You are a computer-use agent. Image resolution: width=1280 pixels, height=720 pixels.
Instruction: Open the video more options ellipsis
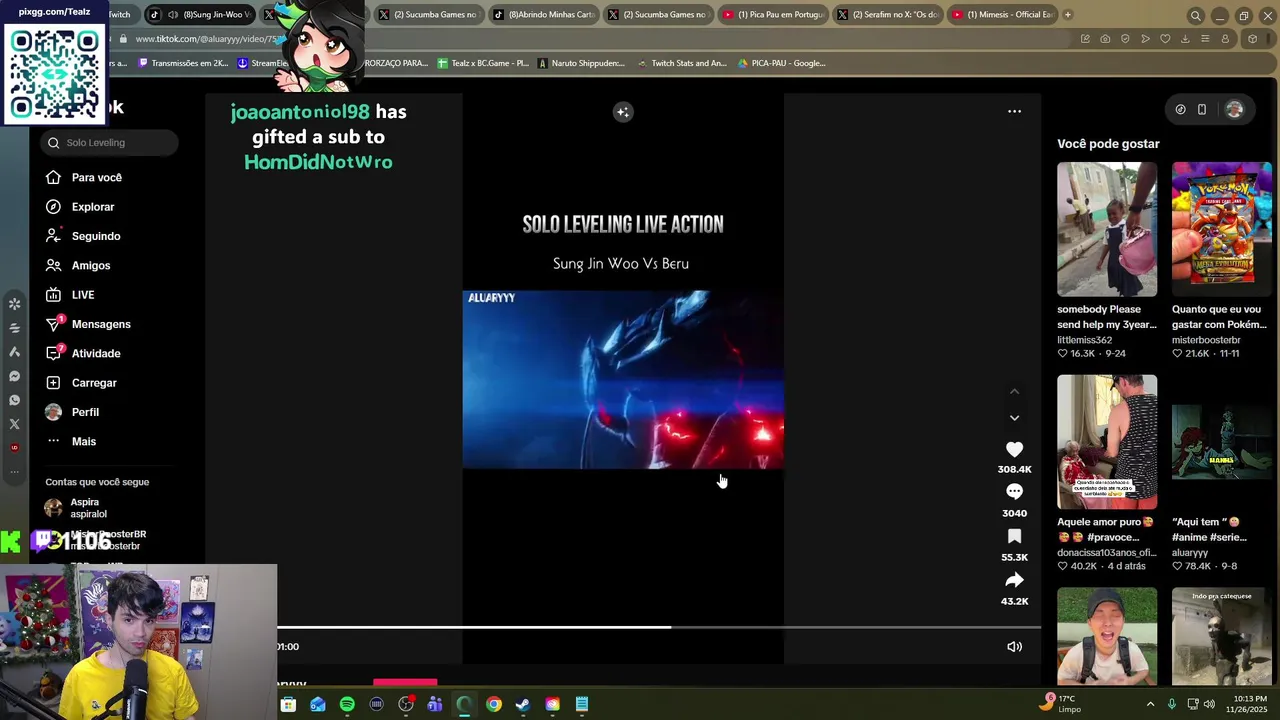(1014, 112)
